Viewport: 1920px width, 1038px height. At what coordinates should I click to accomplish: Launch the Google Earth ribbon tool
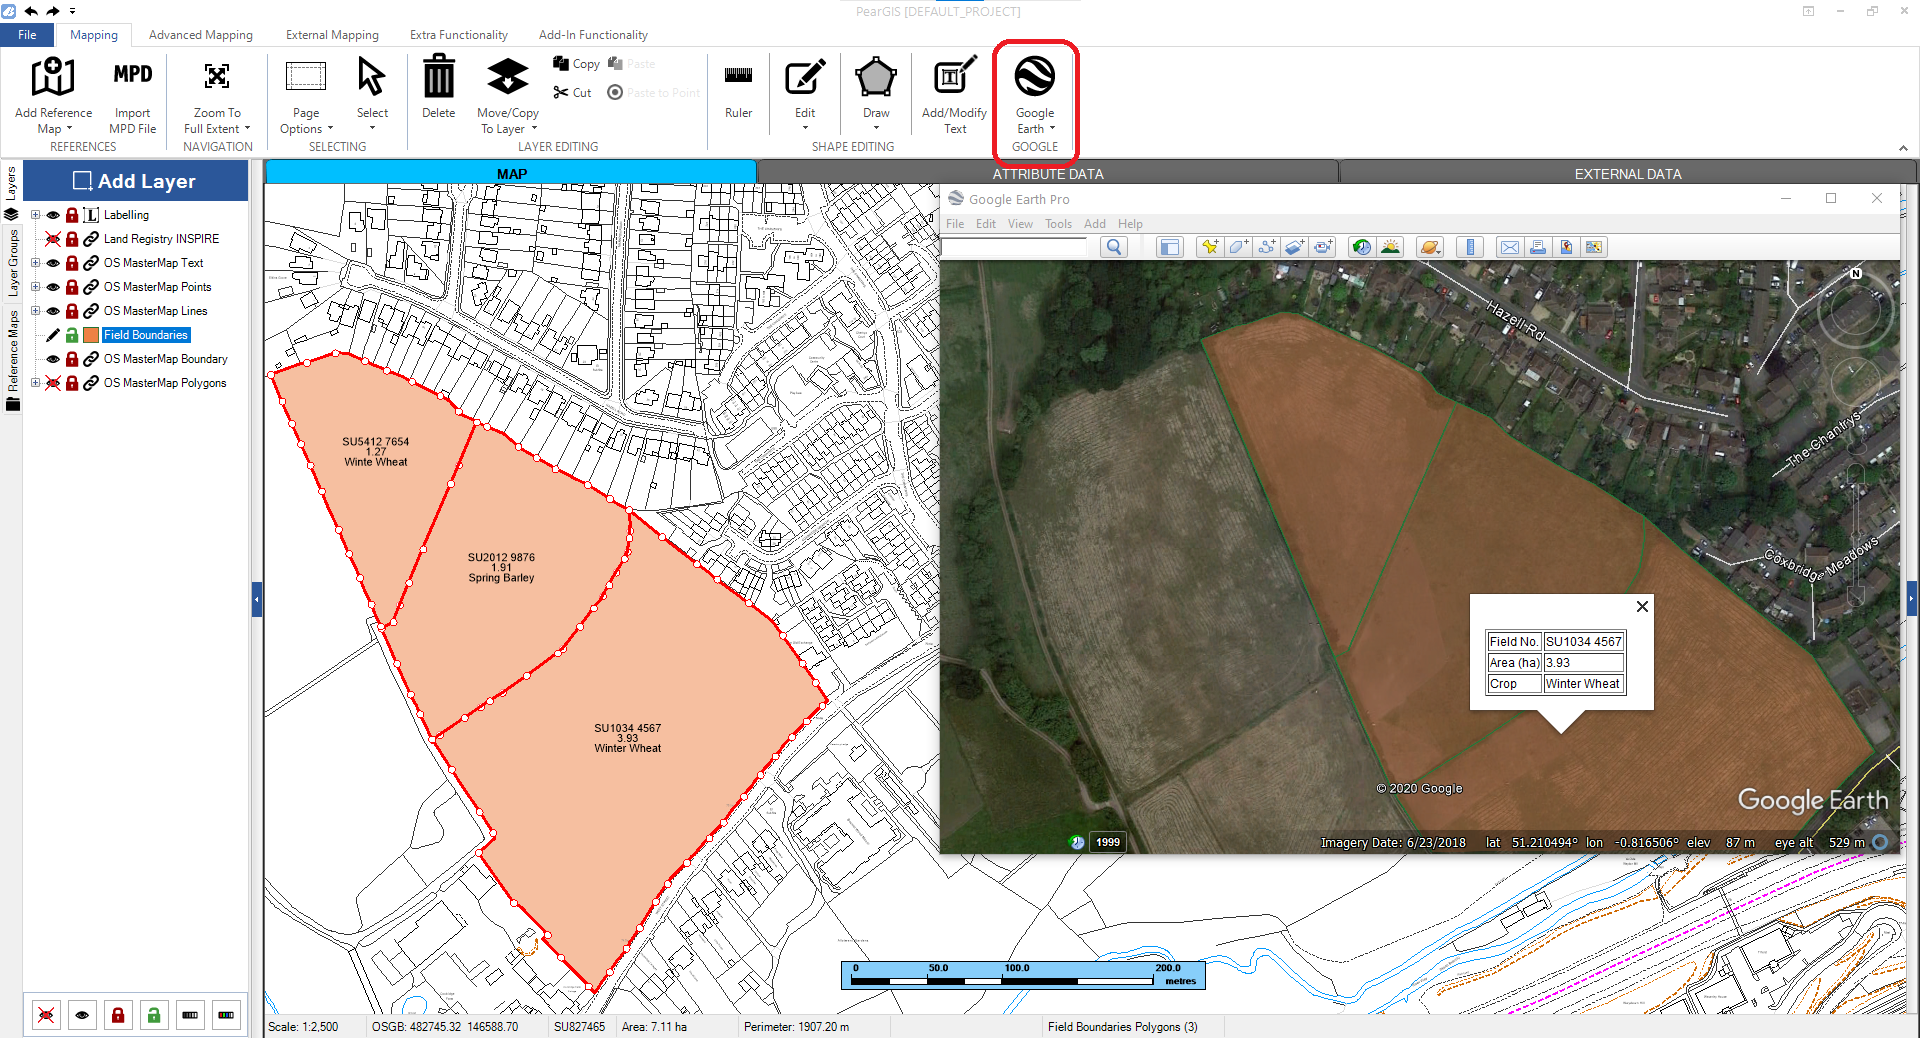pos(1035,96)
